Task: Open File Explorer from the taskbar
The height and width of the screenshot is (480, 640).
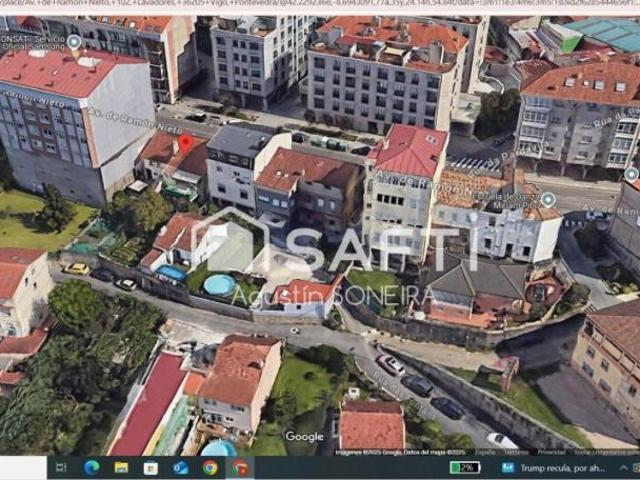Action: click(x=121, y=467)
